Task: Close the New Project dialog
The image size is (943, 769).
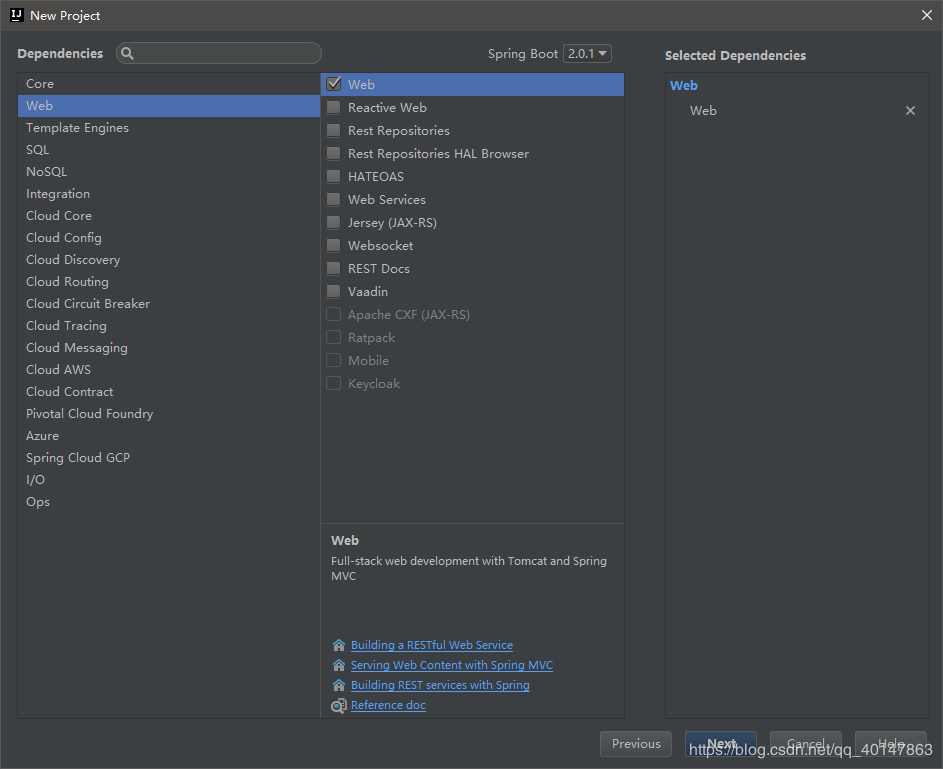Action: pyautogui.click(x=926, y=15)
